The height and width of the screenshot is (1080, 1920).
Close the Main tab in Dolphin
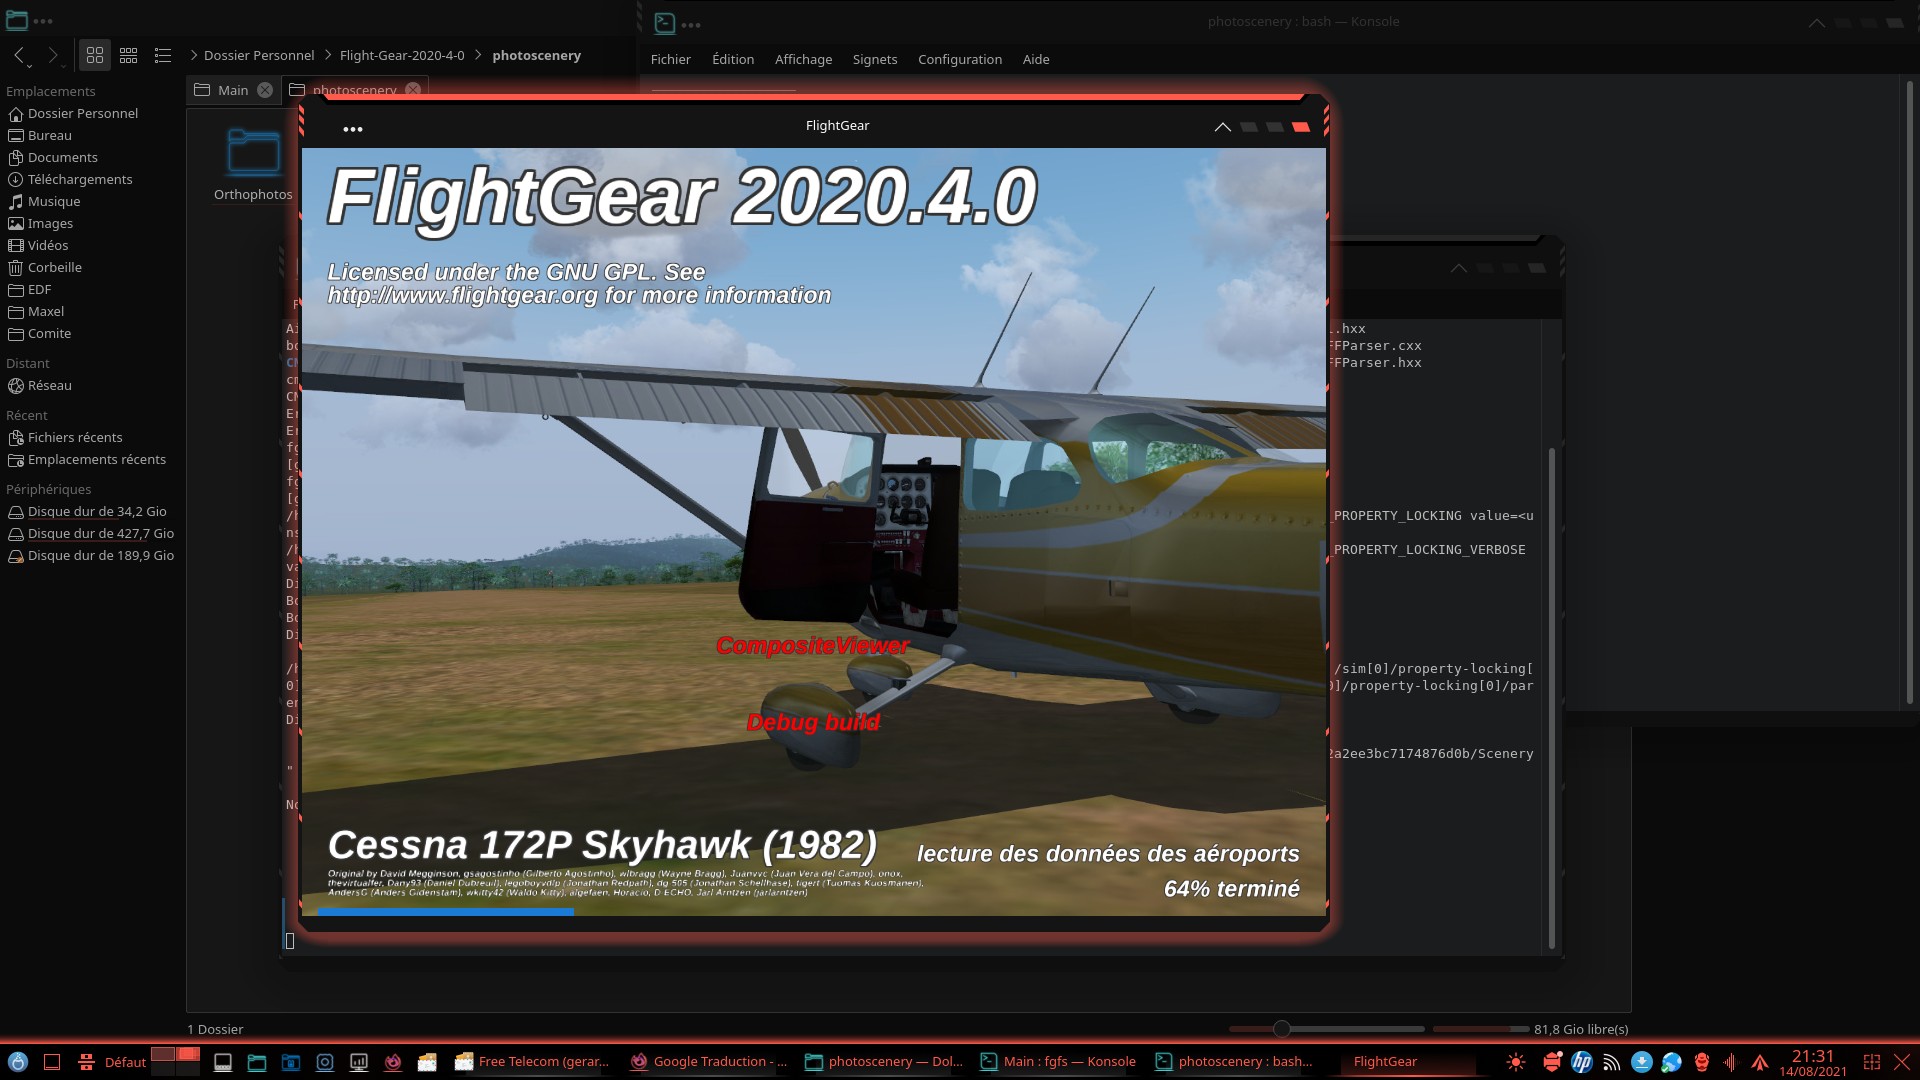coord(265,90)
